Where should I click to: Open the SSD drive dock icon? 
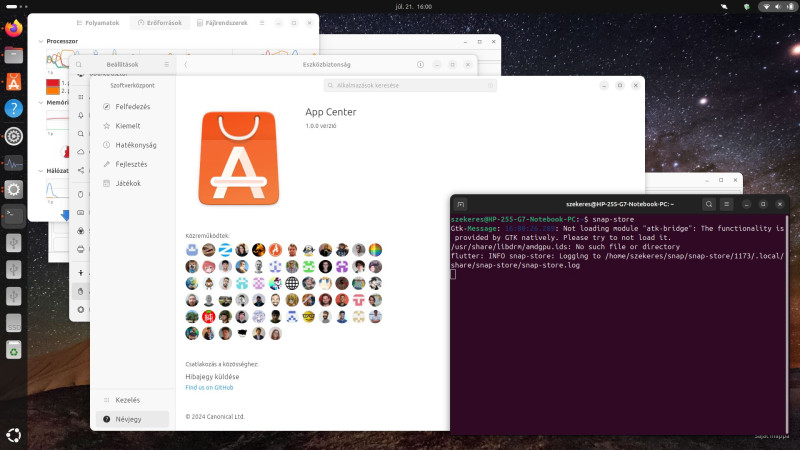pyautogui.click(x=14, y=323)
